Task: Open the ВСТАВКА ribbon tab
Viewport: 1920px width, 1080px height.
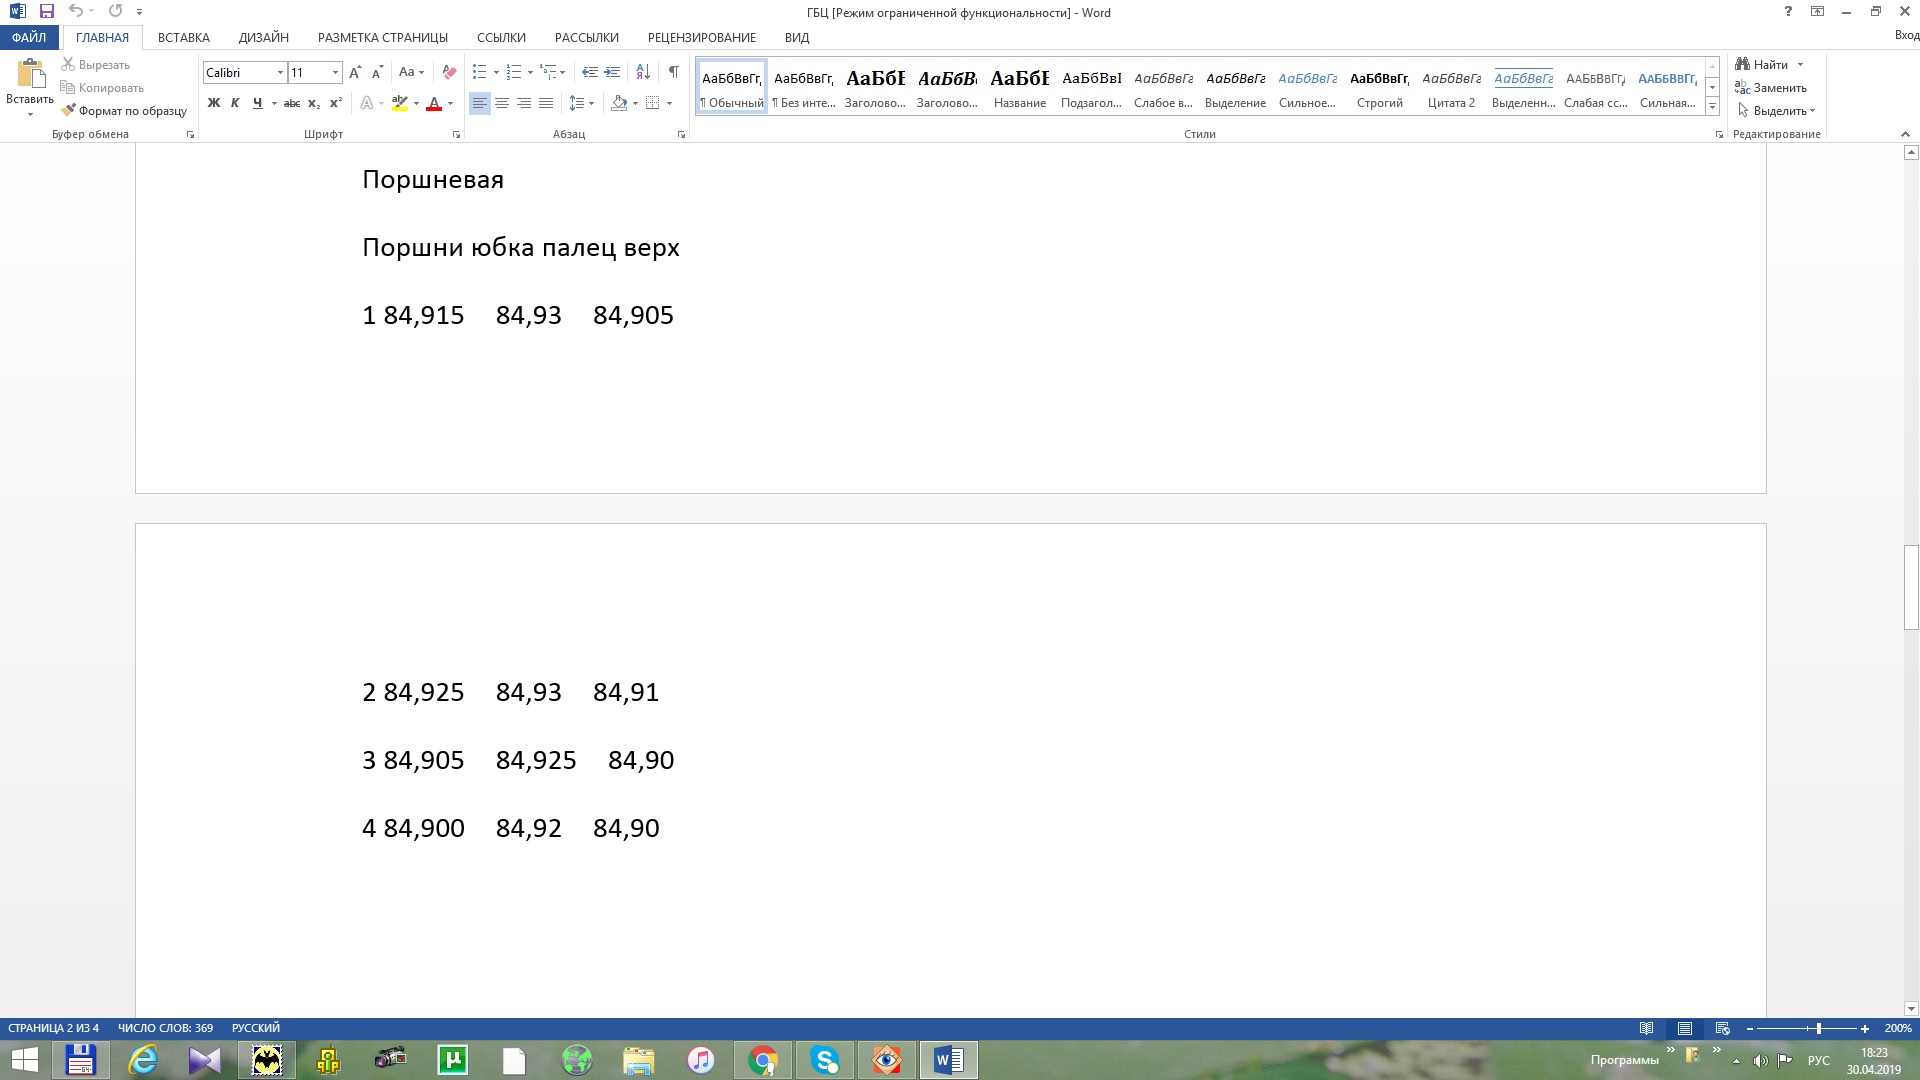Action: tap(183, 37)
